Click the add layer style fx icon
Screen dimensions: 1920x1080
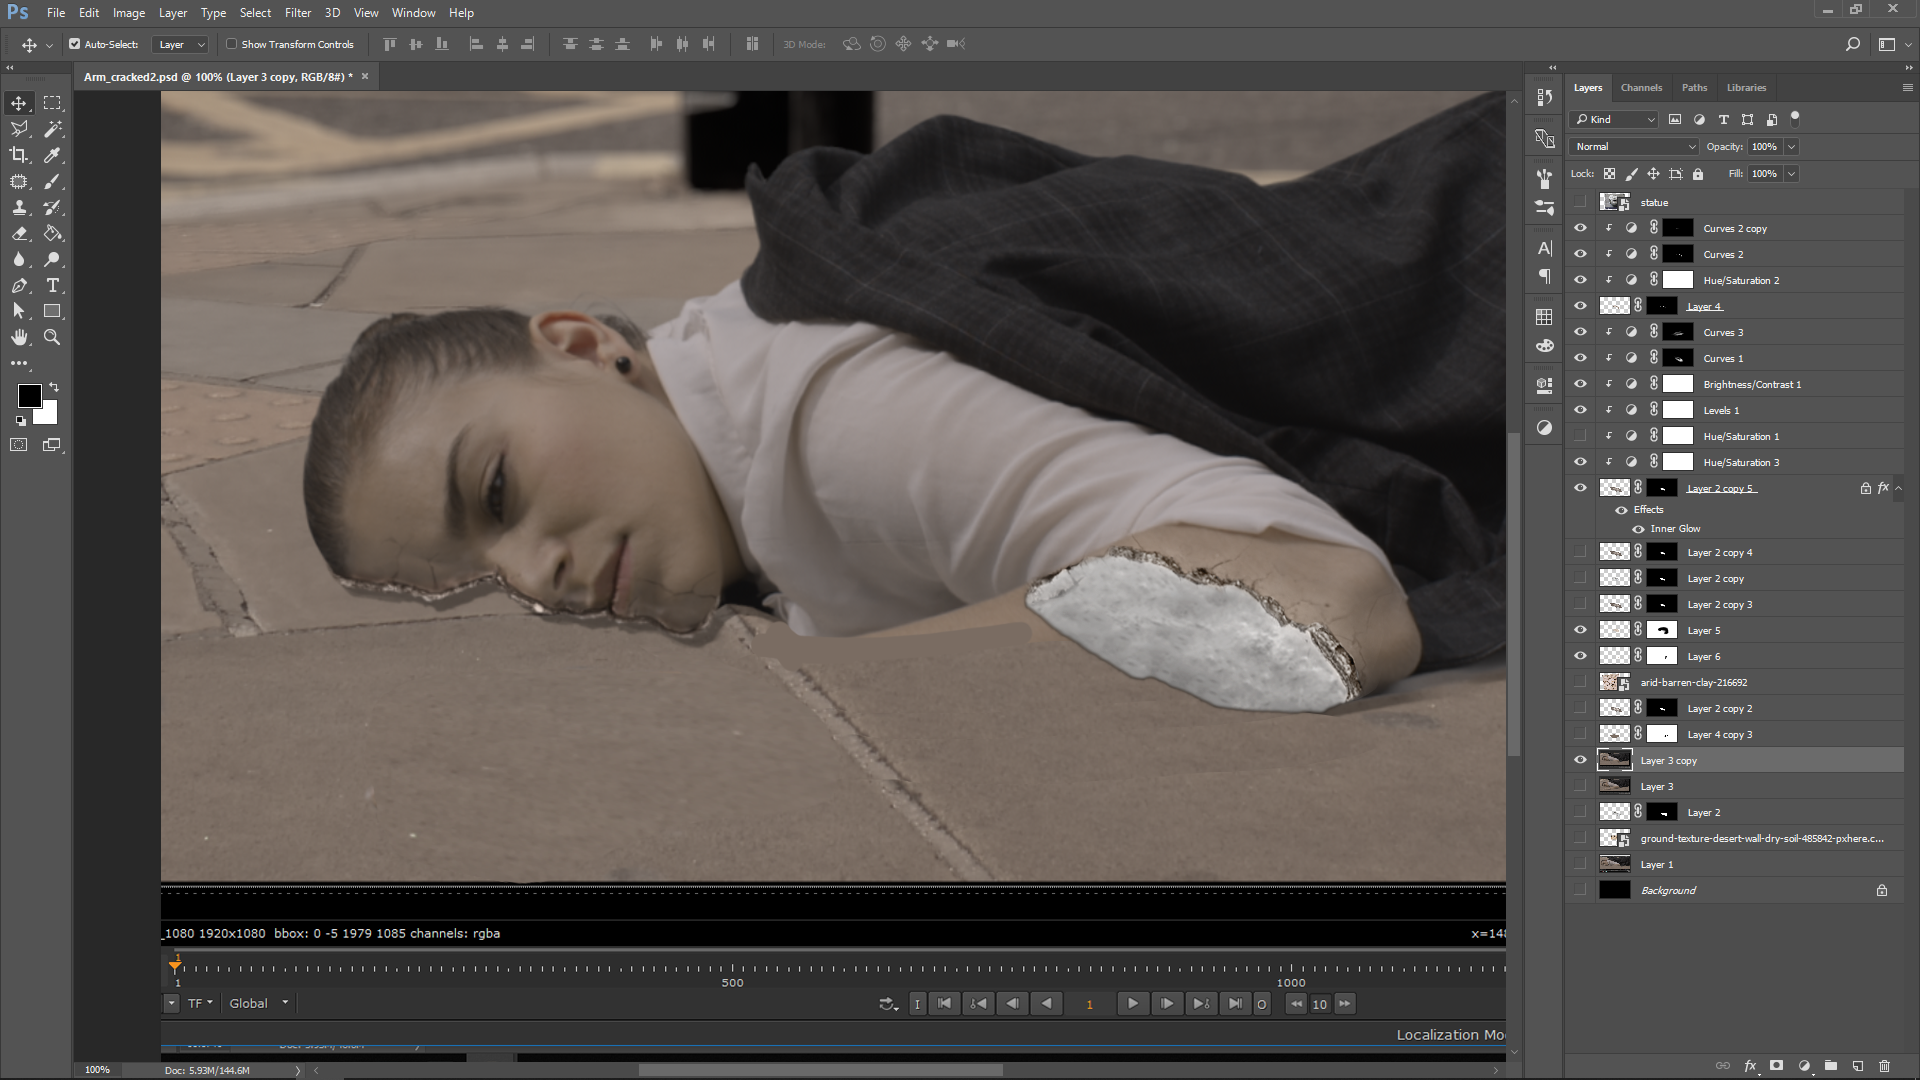click(x=1750, y=1066)
